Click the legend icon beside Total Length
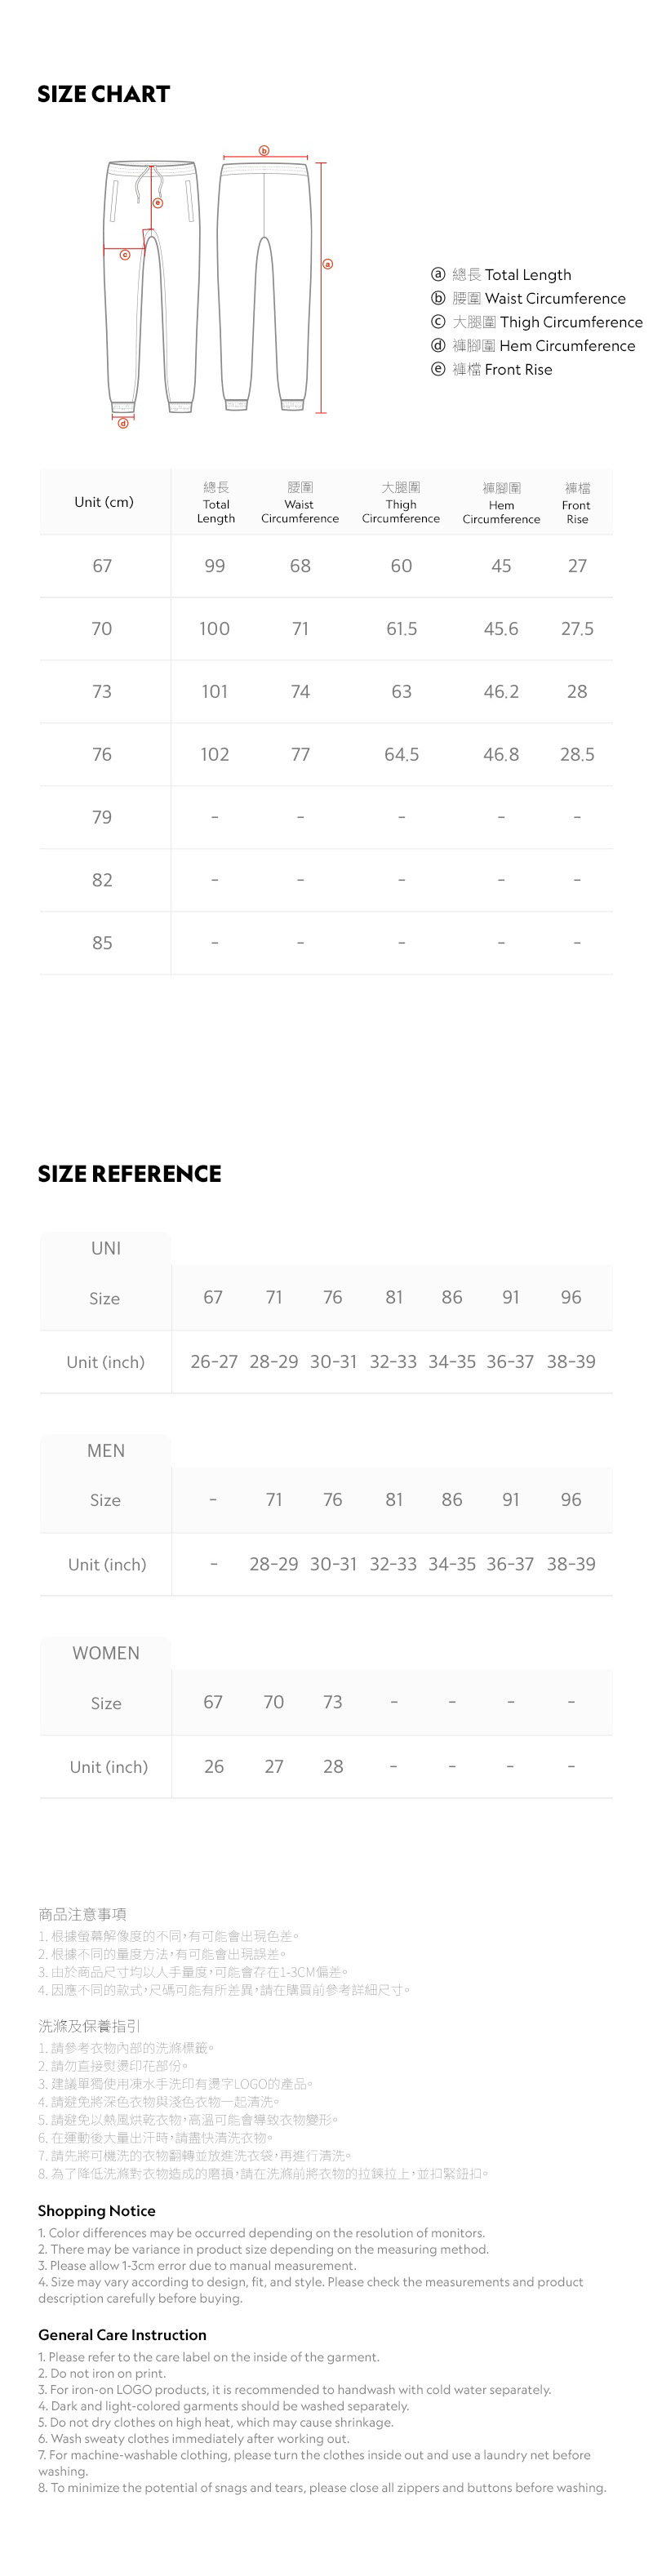 click(437, 274)
